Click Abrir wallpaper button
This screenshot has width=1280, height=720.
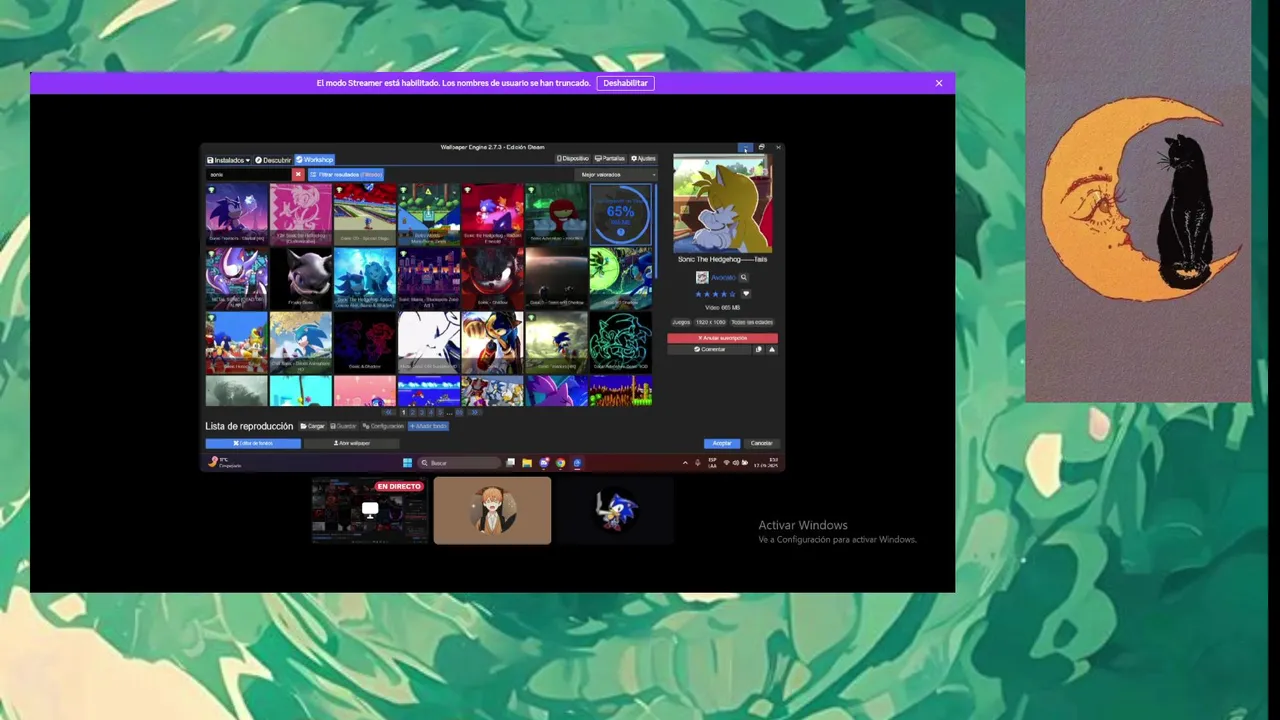click(x=352, y=443)
